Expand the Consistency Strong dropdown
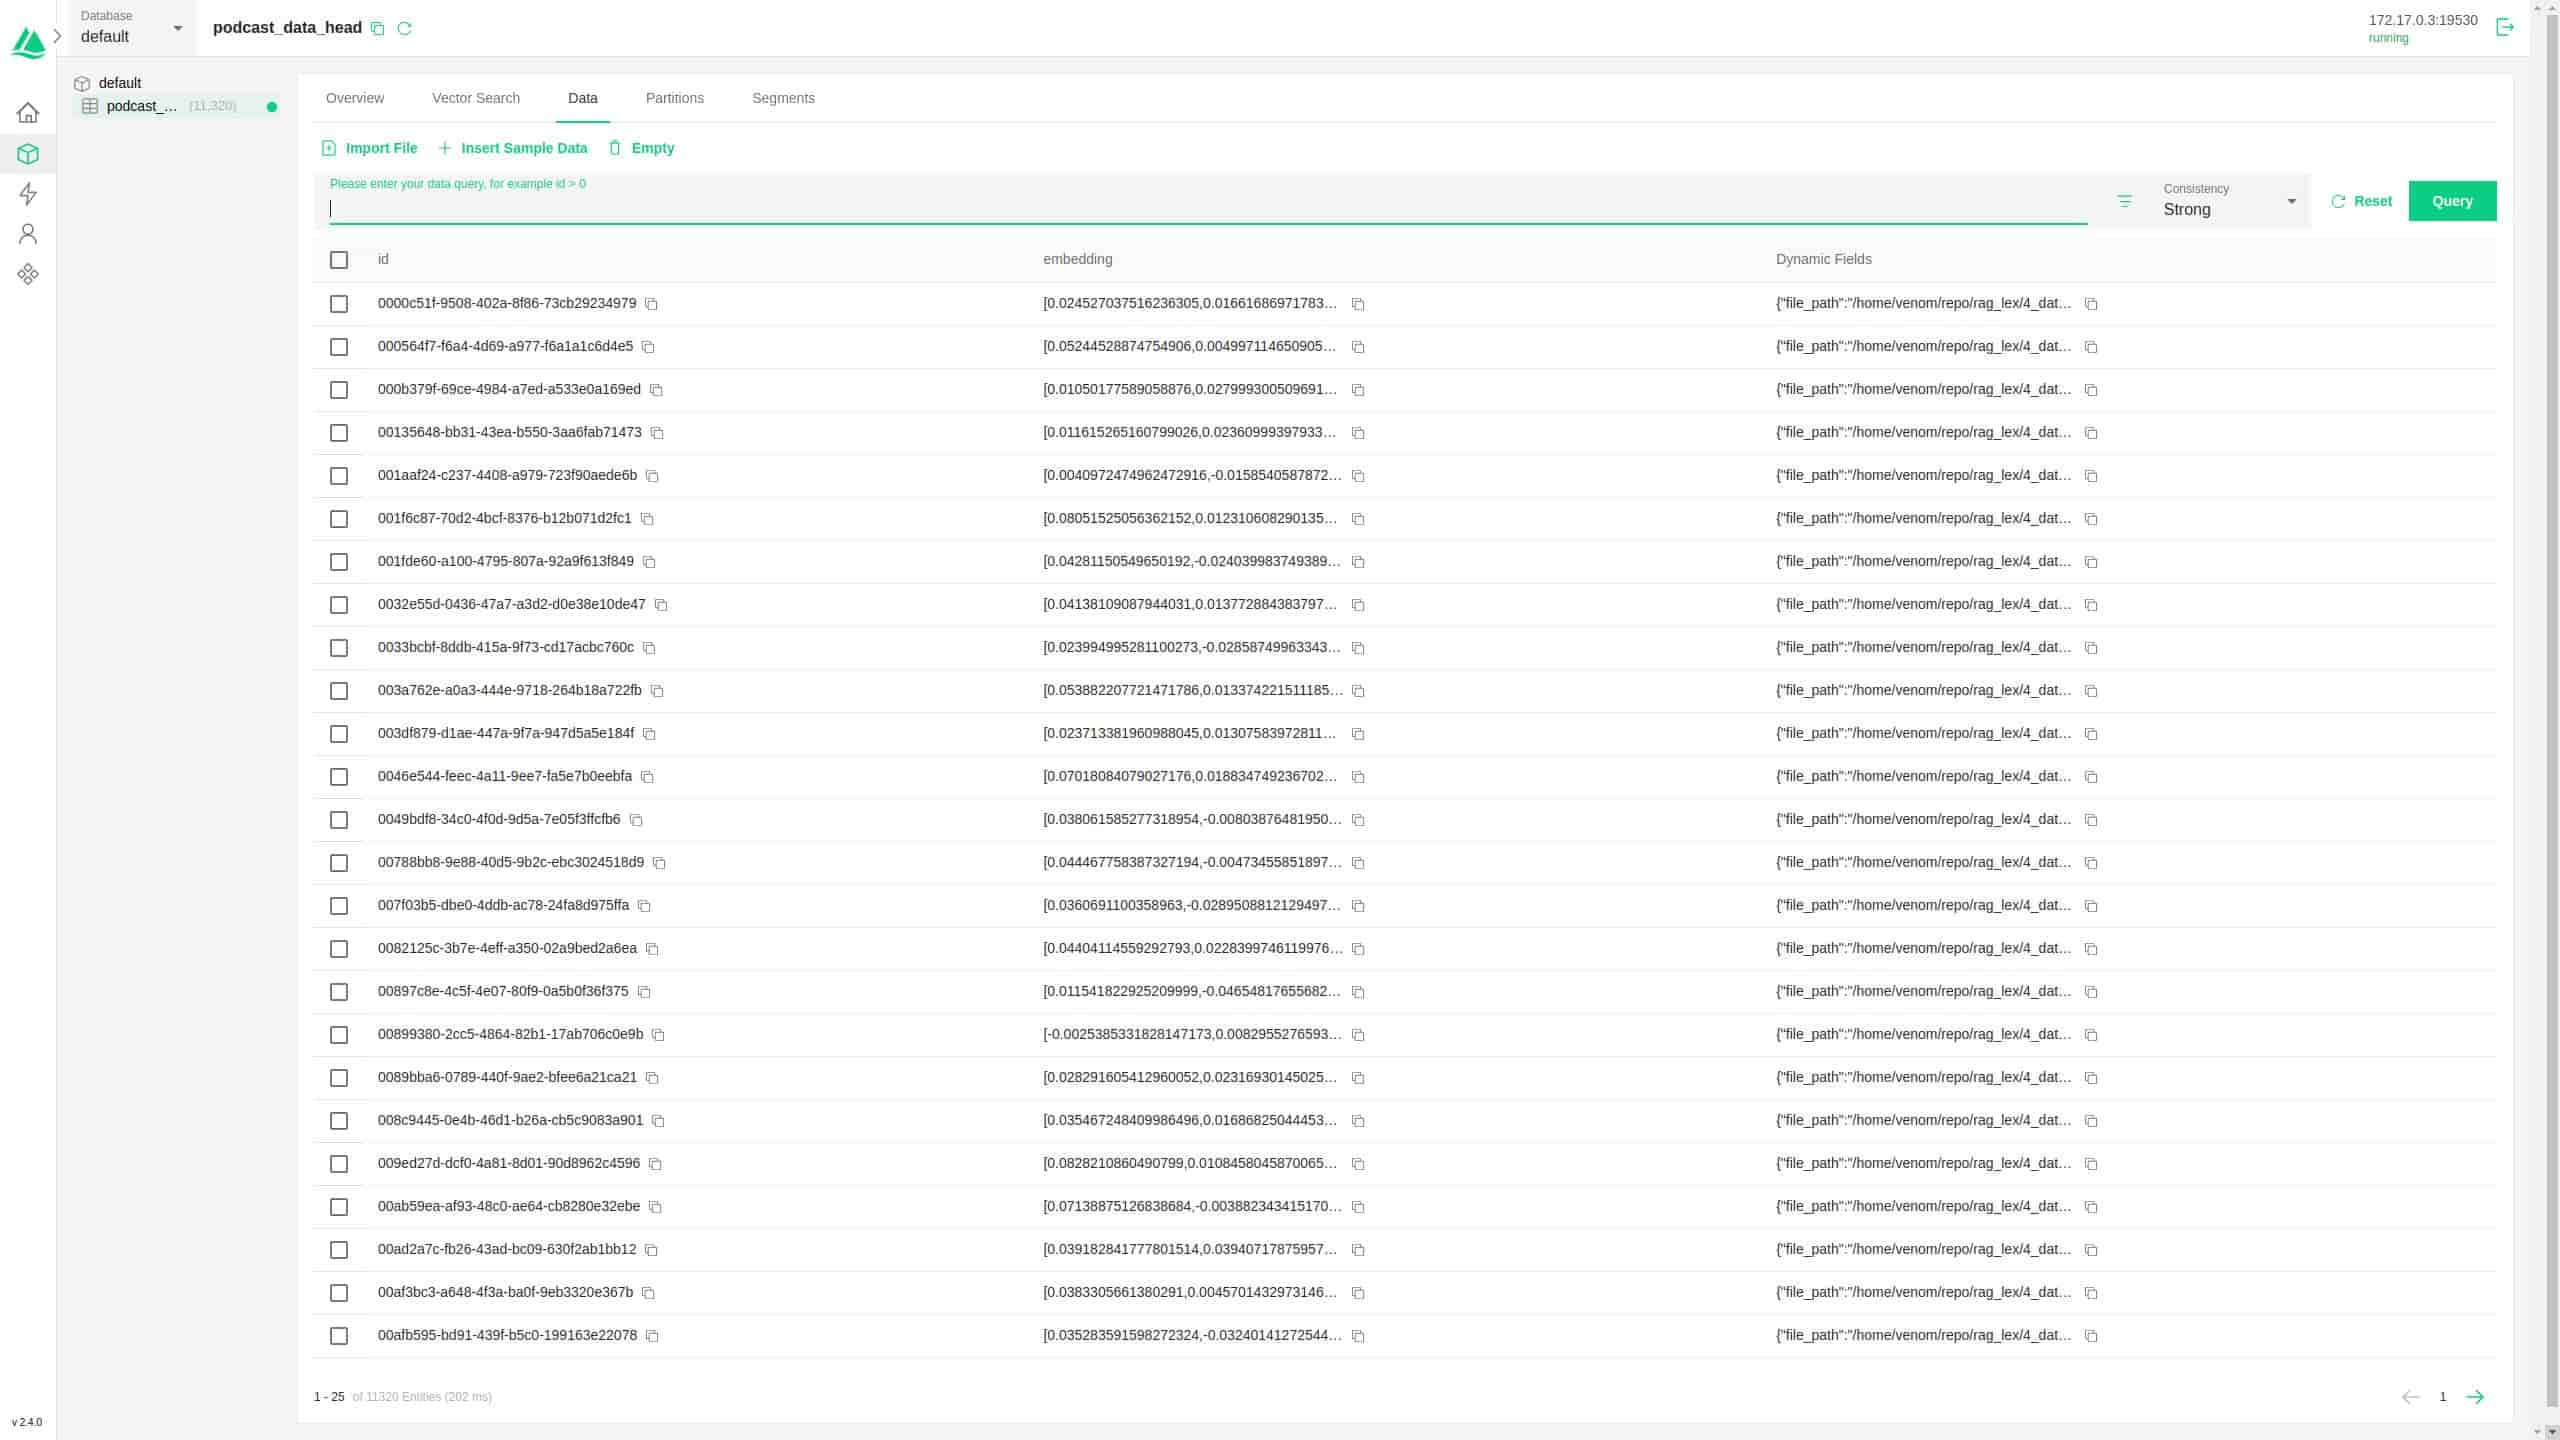The image size is (2560, 1440). [x=2230, y=201]
